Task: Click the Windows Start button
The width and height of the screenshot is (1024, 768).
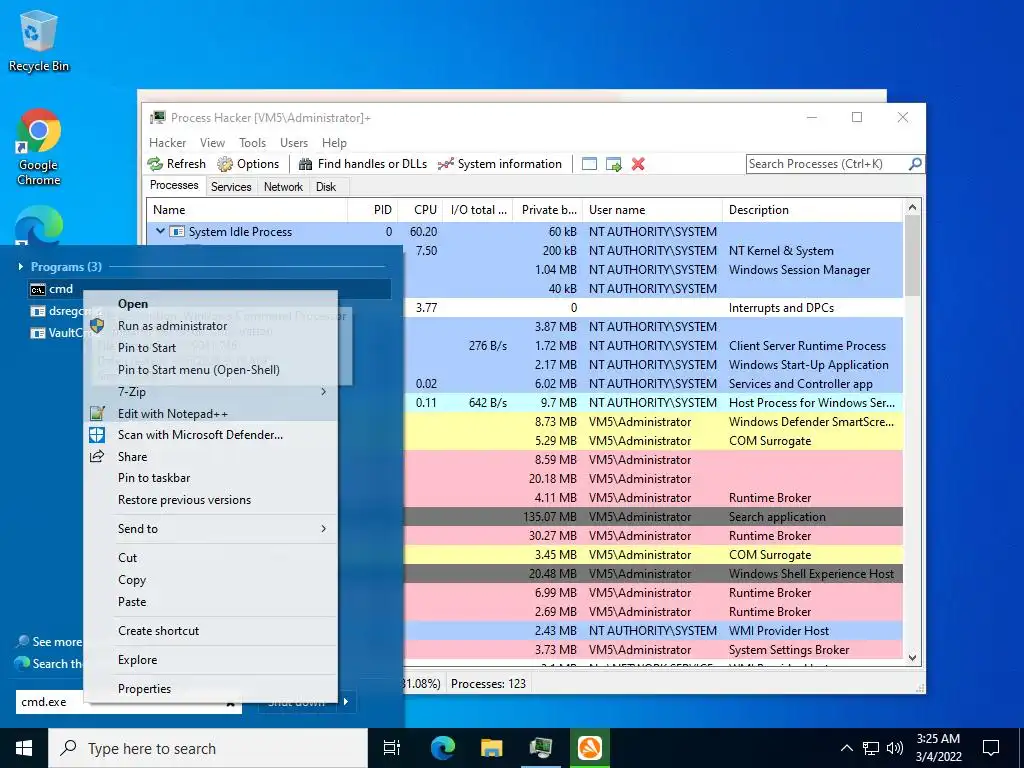Action: (x=24, y=748)
